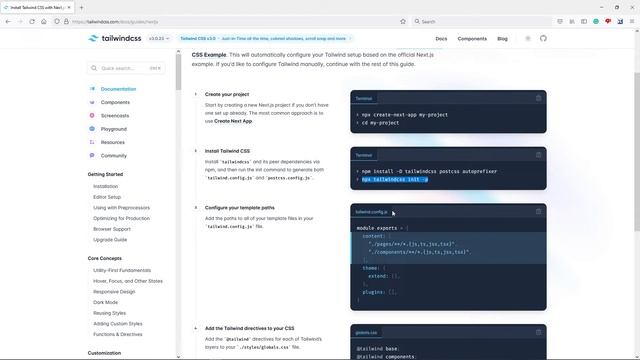Click the address bar URL
Screen dimensions: 640x360
(115, 22)
